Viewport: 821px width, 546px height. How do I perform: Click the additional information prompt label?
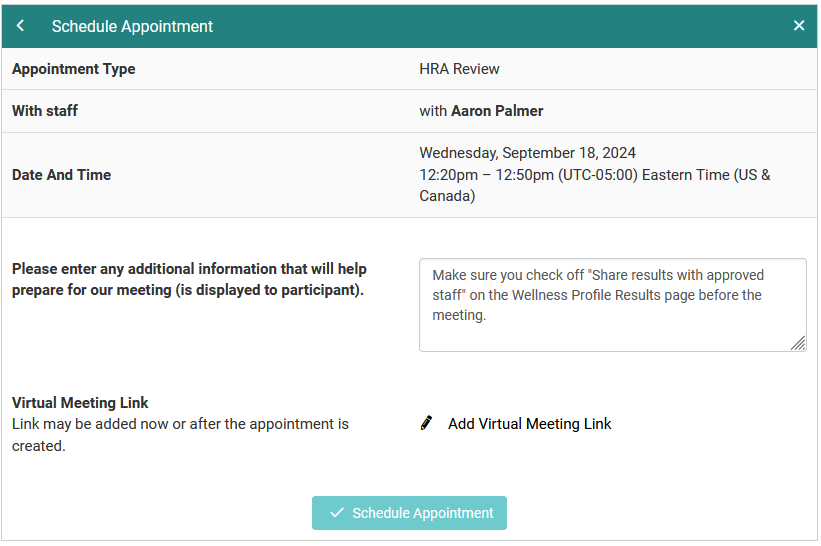click(189, 280)
